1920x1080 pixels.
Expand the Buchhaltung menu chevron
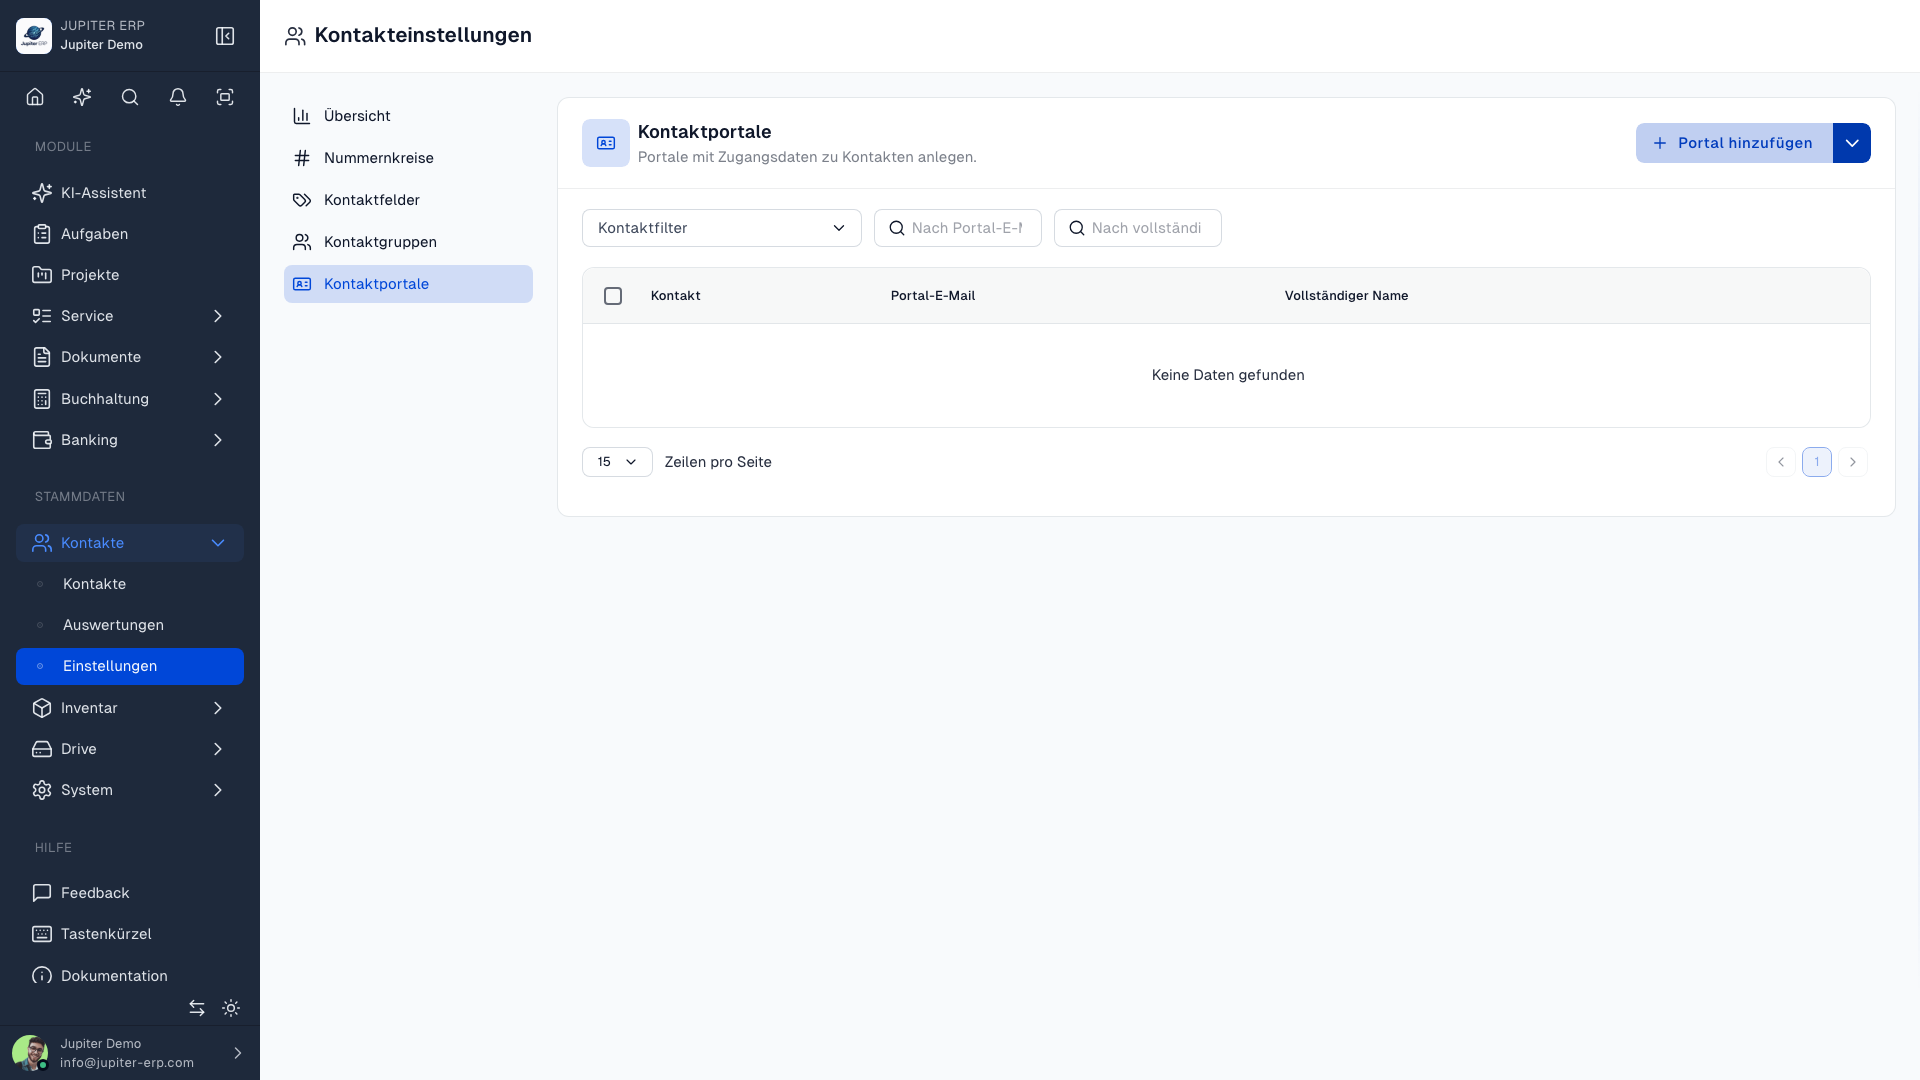218,399
